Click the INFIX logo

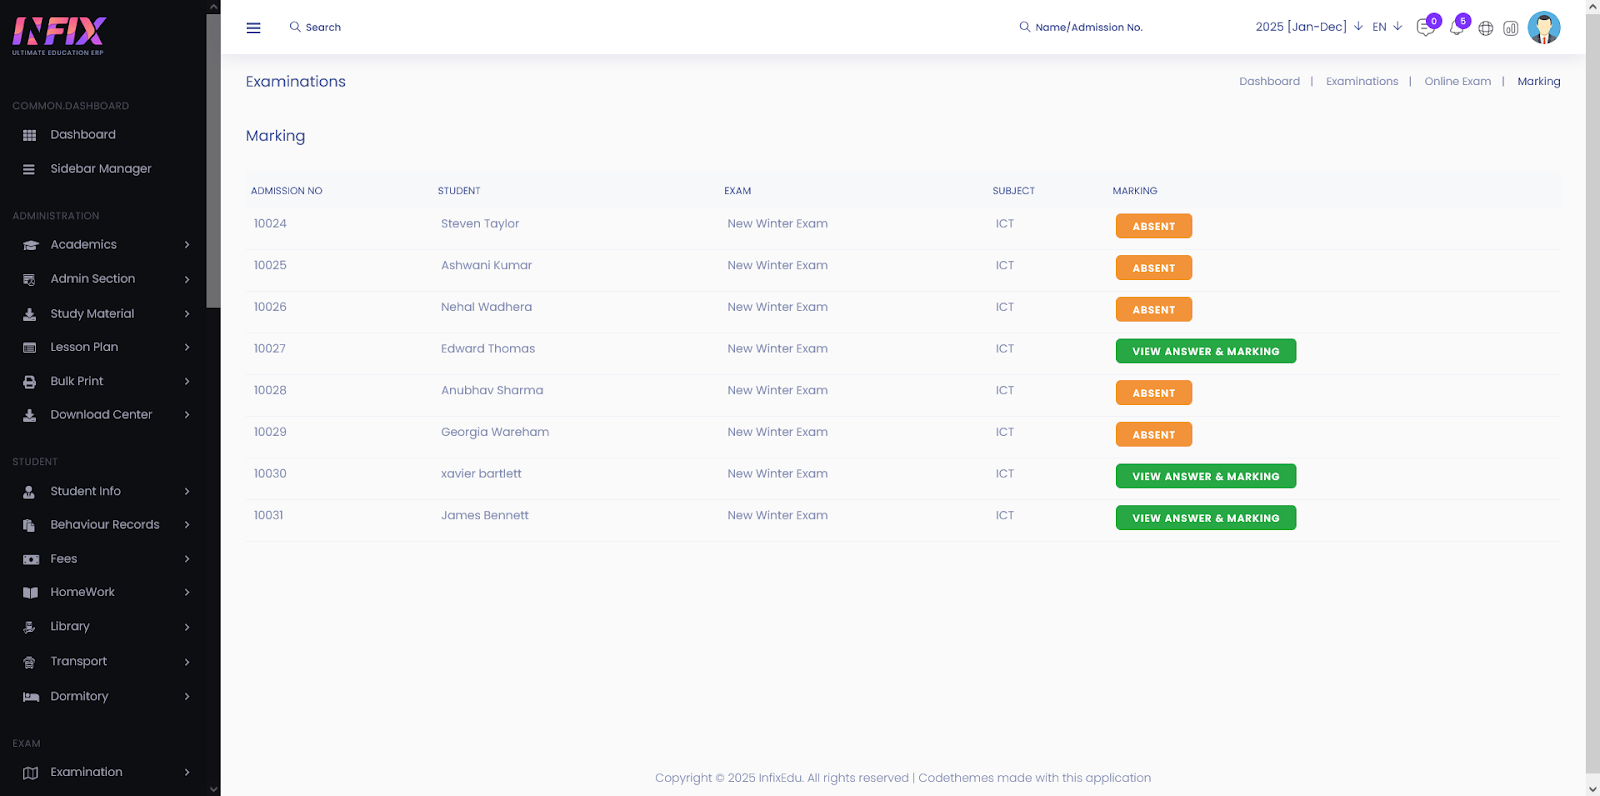click(x=59, y=35)
